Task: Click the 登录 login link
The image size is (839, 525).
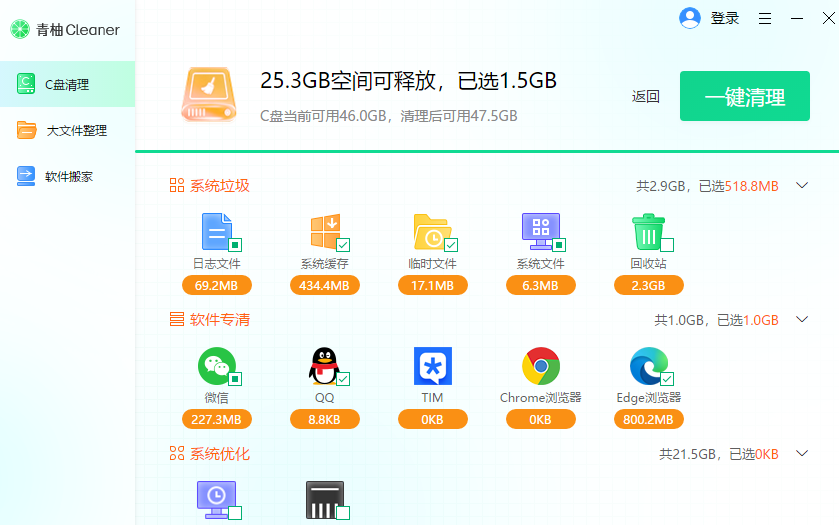Action: (724, 18)
